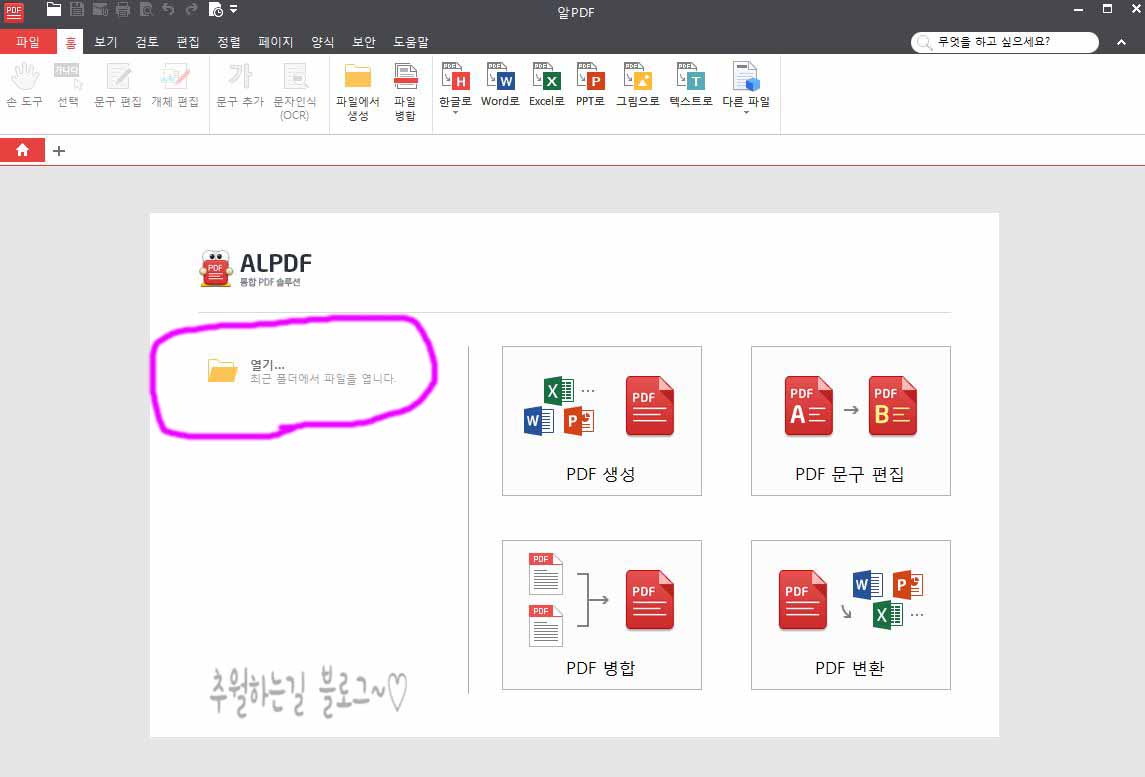Open the 검토 ribbon tab
The image size is (1145, 777).
pos(147,42)
